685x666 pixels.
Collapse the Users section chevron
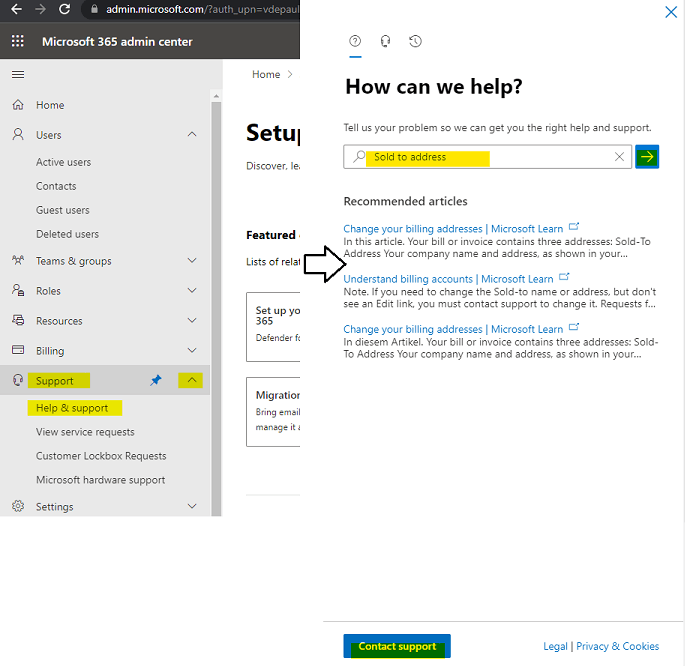coord(192,135)
